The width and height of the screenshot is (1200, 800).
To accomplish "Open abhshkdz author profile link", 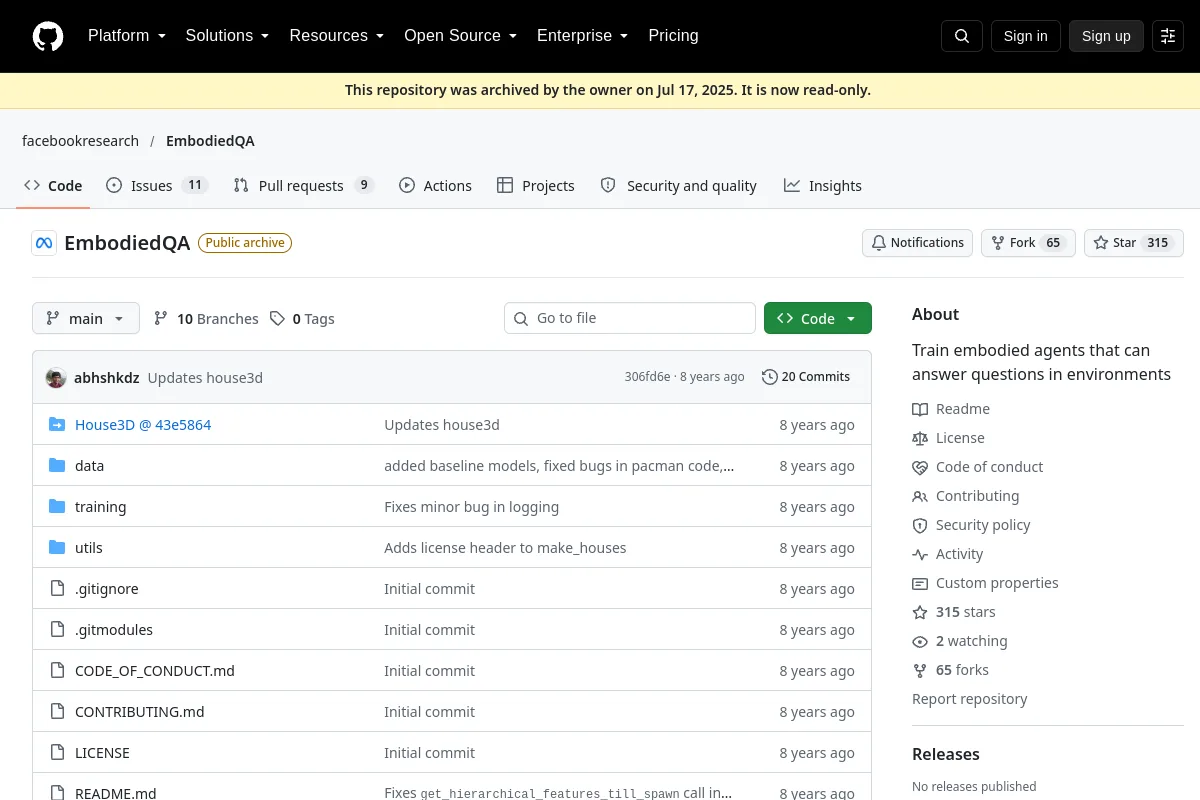I will (106, 377).
